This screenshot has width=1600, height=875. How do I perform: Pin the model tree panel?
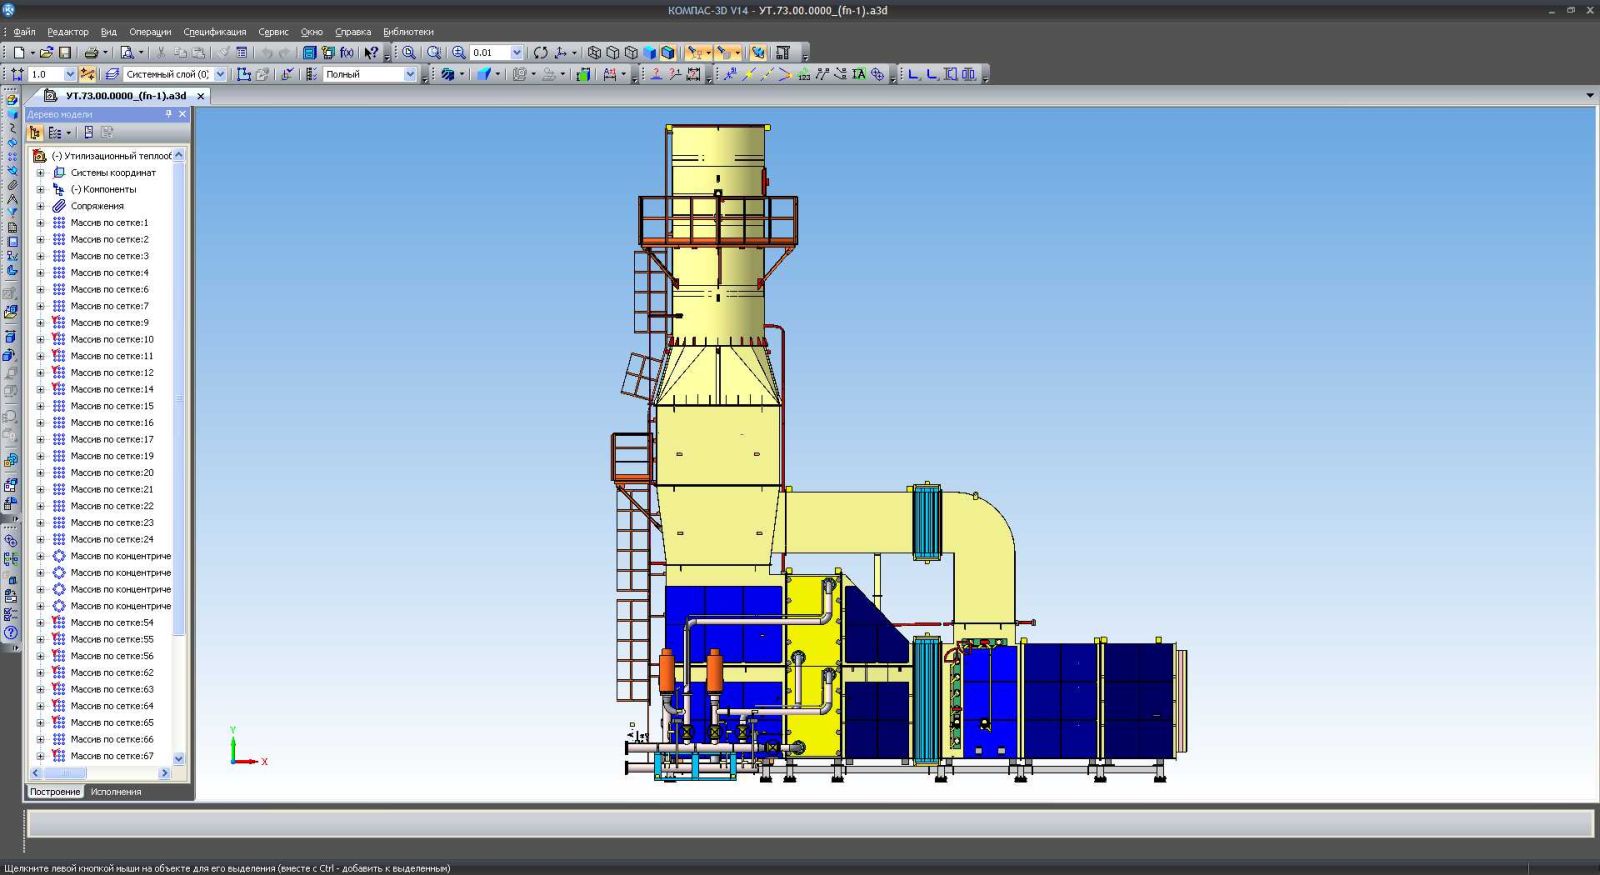[x=168, y=114]
